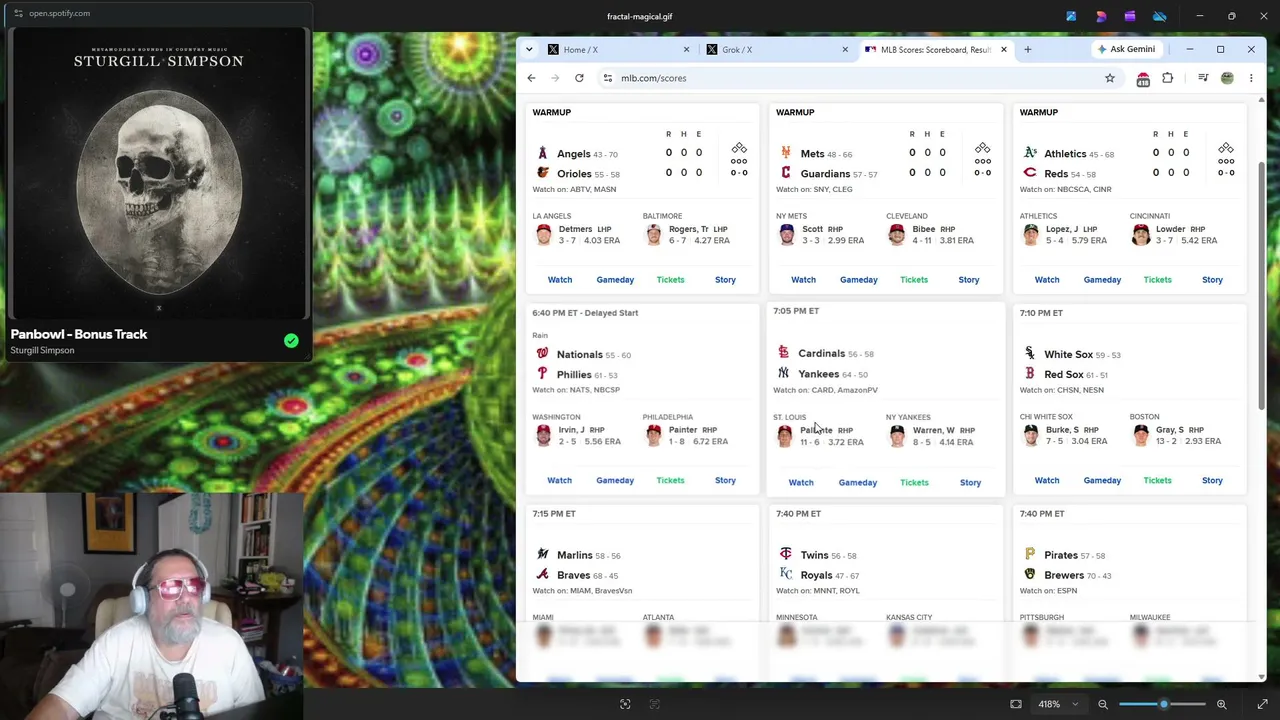Bookmark this page with the star icon
Viewport: 1280px width, 720px height.
1110,78
